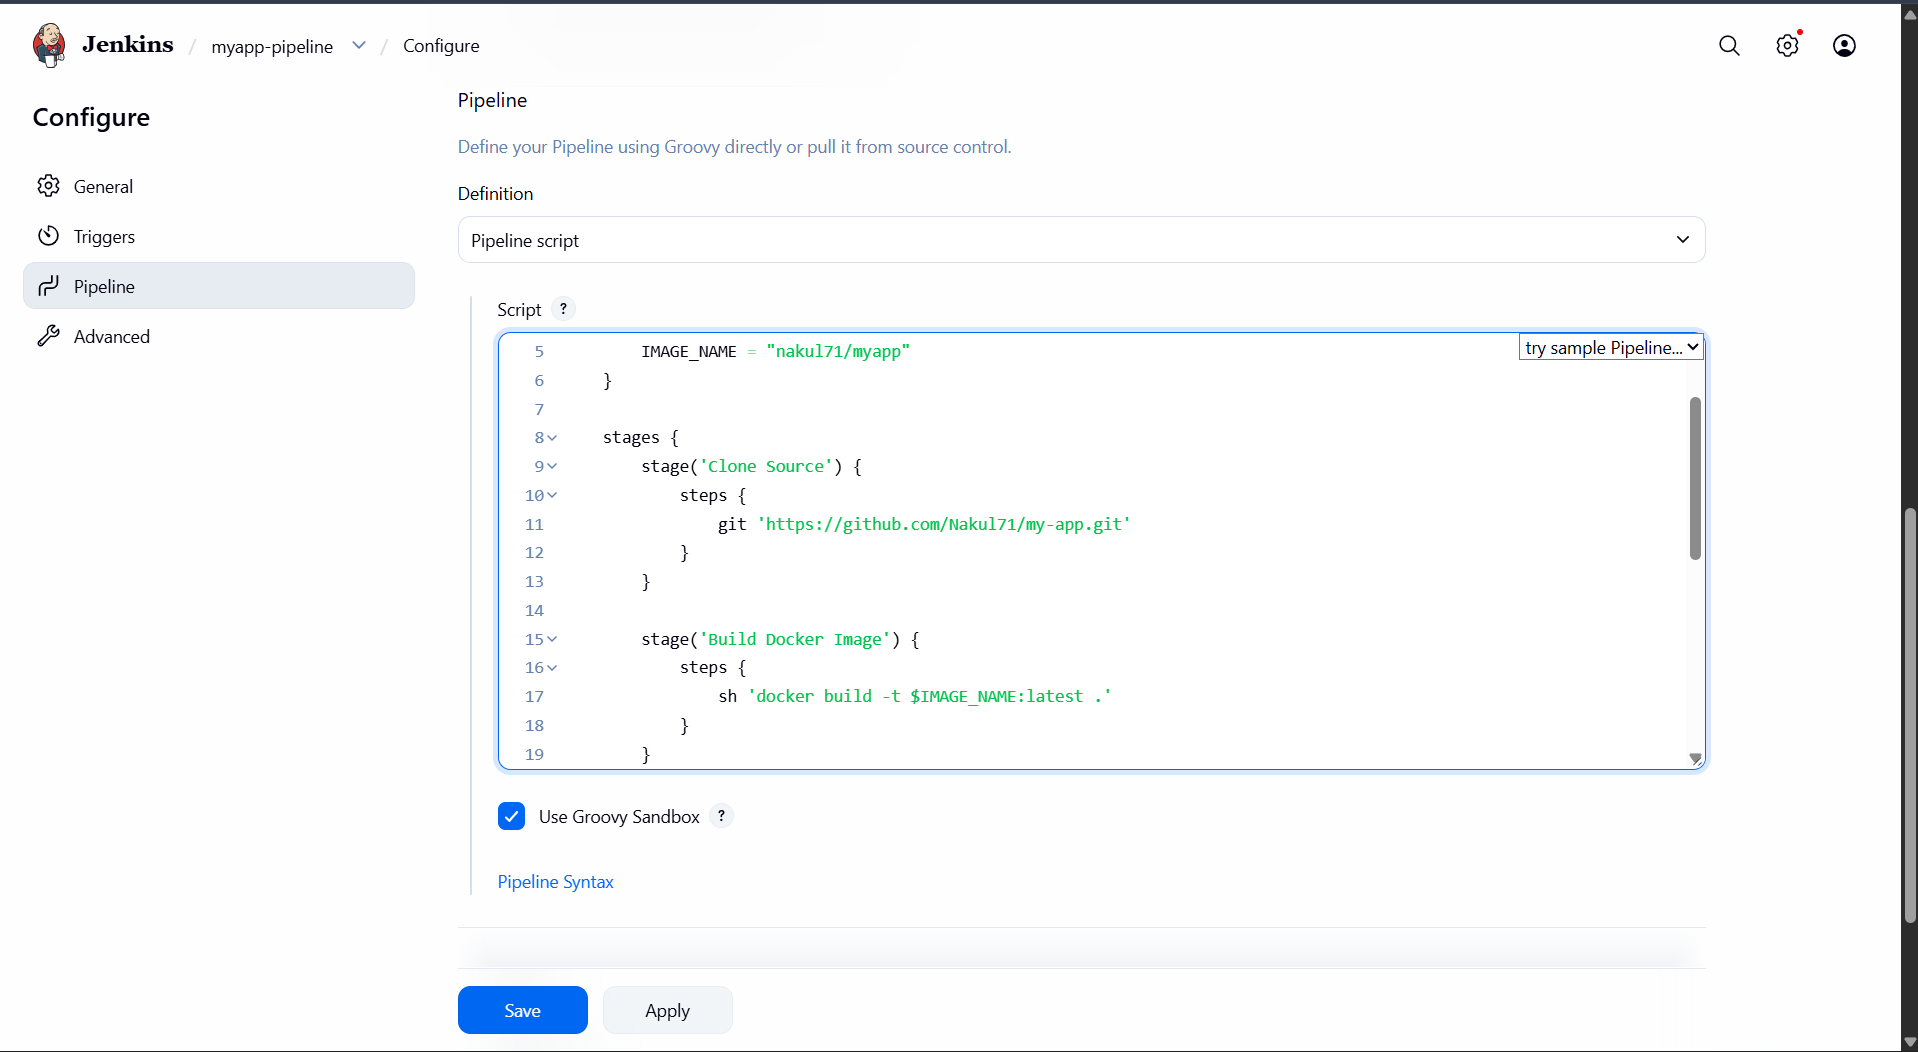Viewport: 1918px width, 1052px height.
Task: Open the Definition Pipeline script dropdown
Action: (1081, 240)
